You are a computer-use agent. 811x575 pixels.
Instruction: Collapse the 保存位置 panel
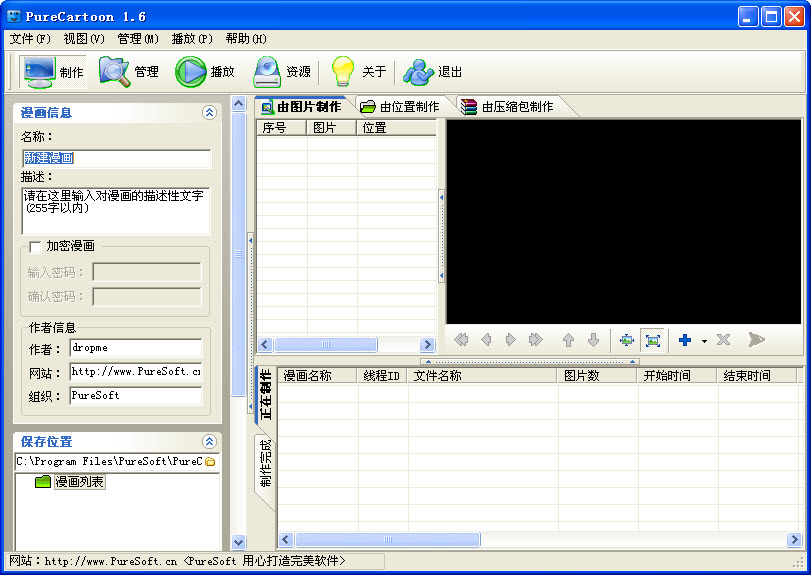(209, 441)
